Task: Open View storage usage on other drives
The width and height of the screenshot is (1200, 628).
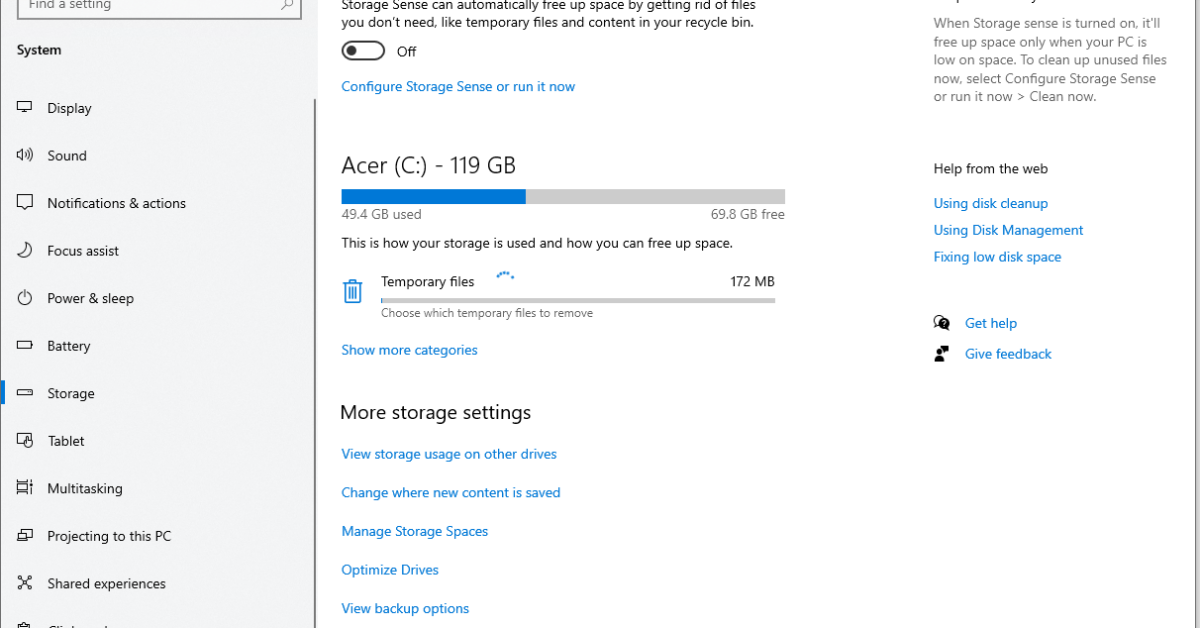Action: click(x=449, y=454)
